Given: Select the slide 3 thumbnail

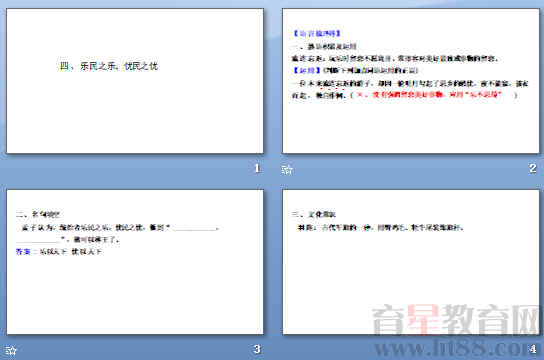Looking at the screenshot, I should point(135,262).
